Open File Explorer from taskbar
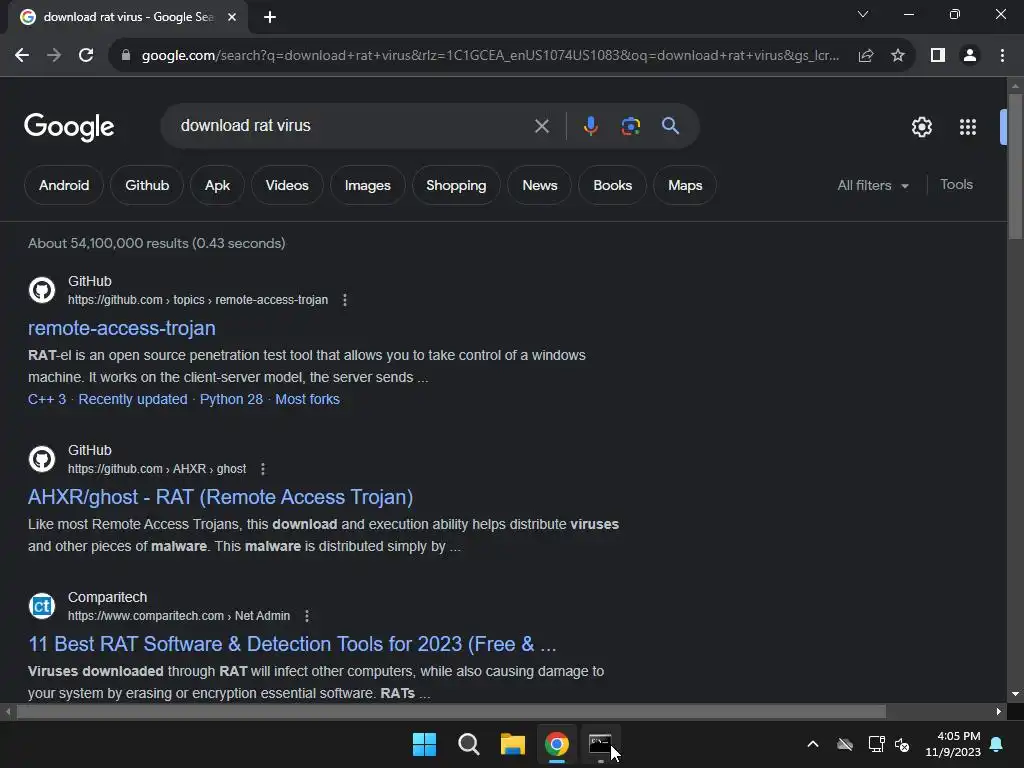The height and width of the screenshot is (768, 1024). click(x=513, y=744)
